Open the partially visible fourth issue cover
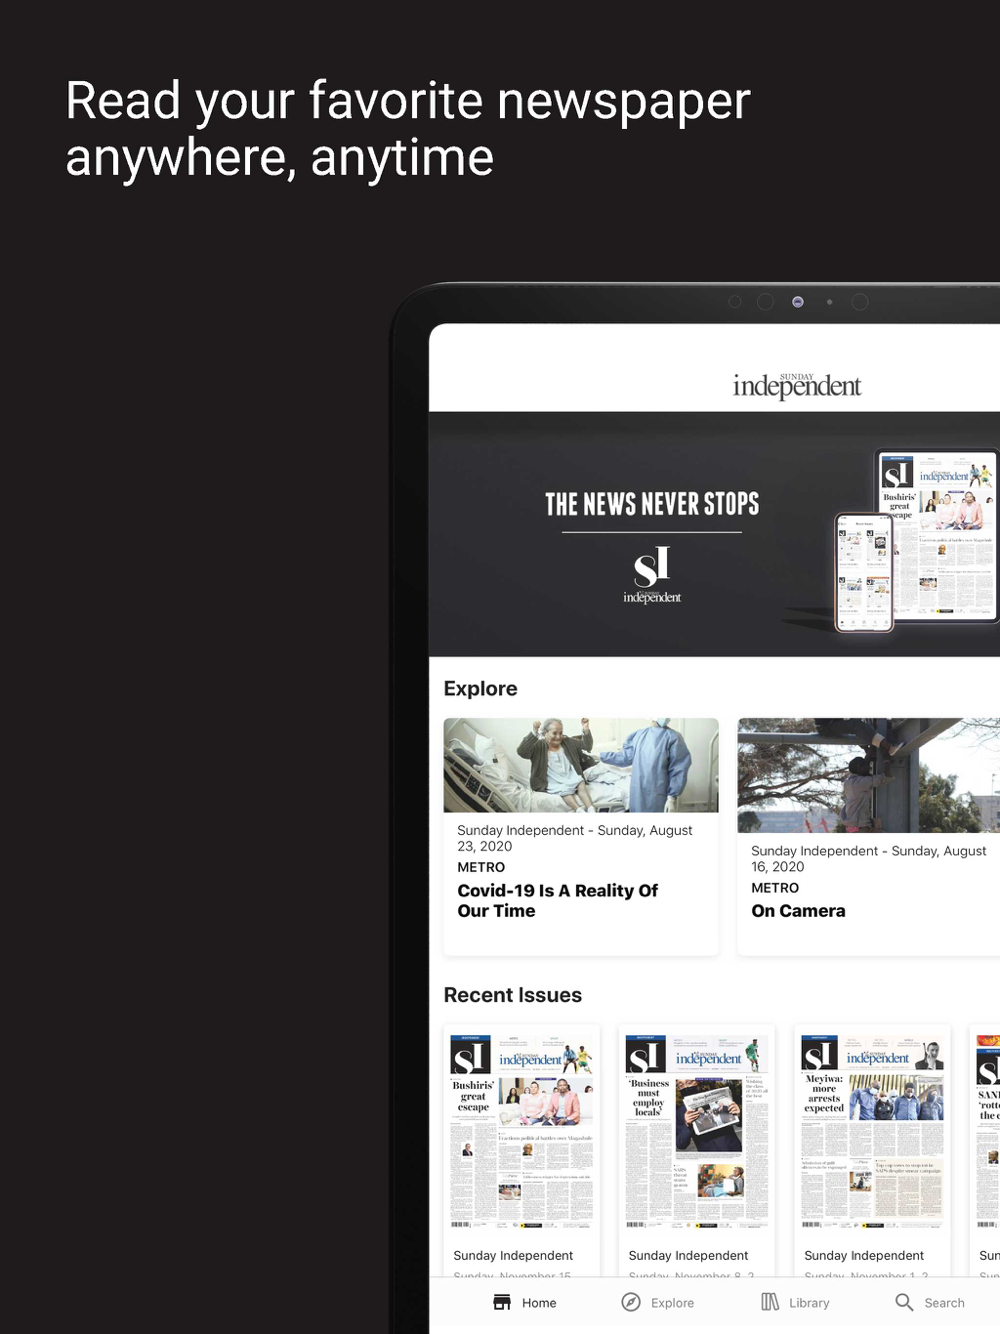Screen dimensions: 1000x1334 986,1131
